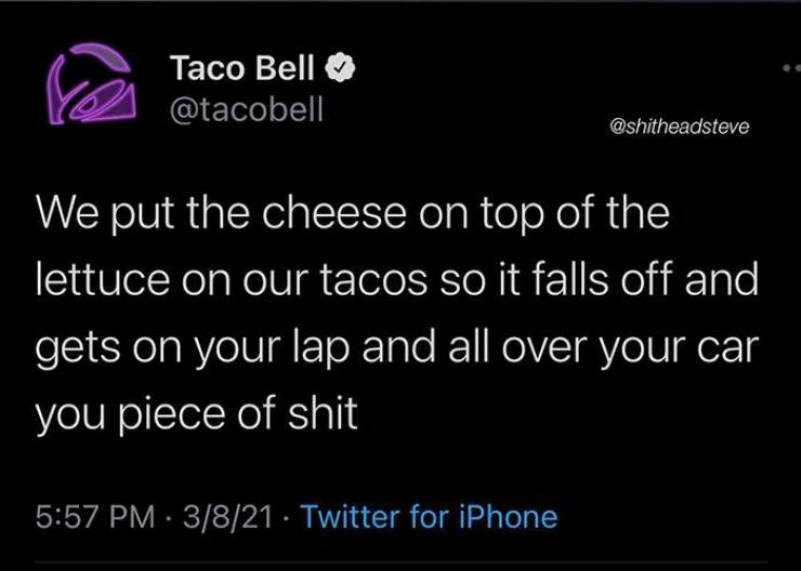The height and width of the screenshot is (571, 801).
Task: Click the @shitheadsteve watermark
Action: coord(679,126)
